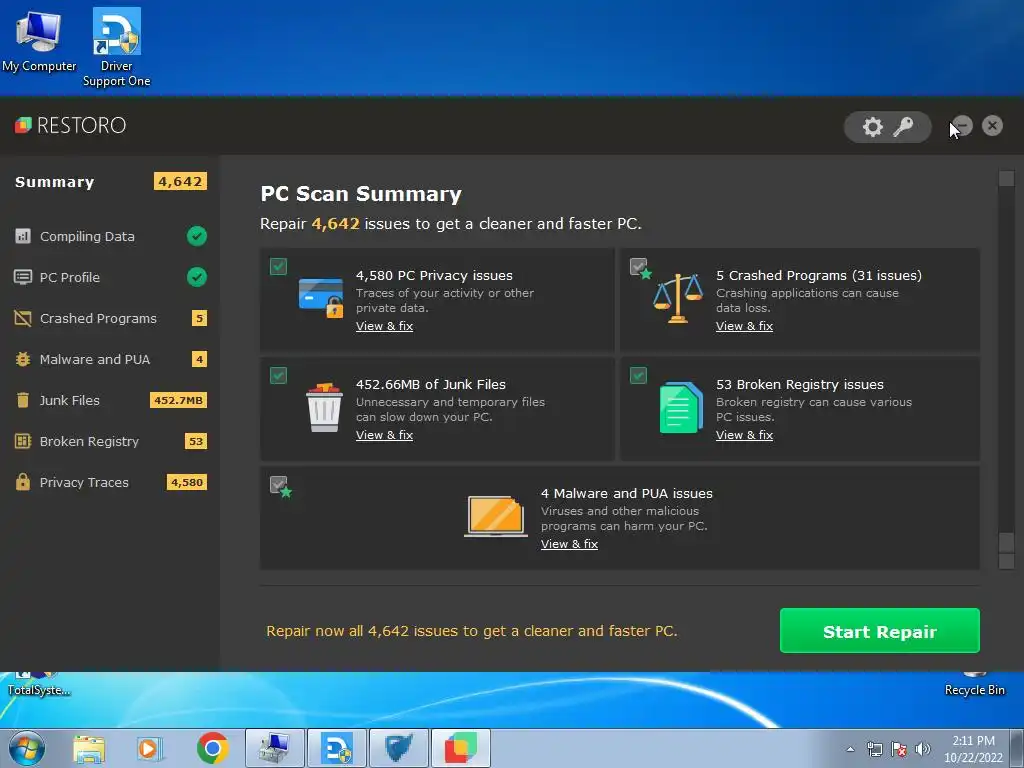This screenshot has height=768, width=1024.
Task: Click the Privacy Traces lock icon
Action: click(23, 482)
